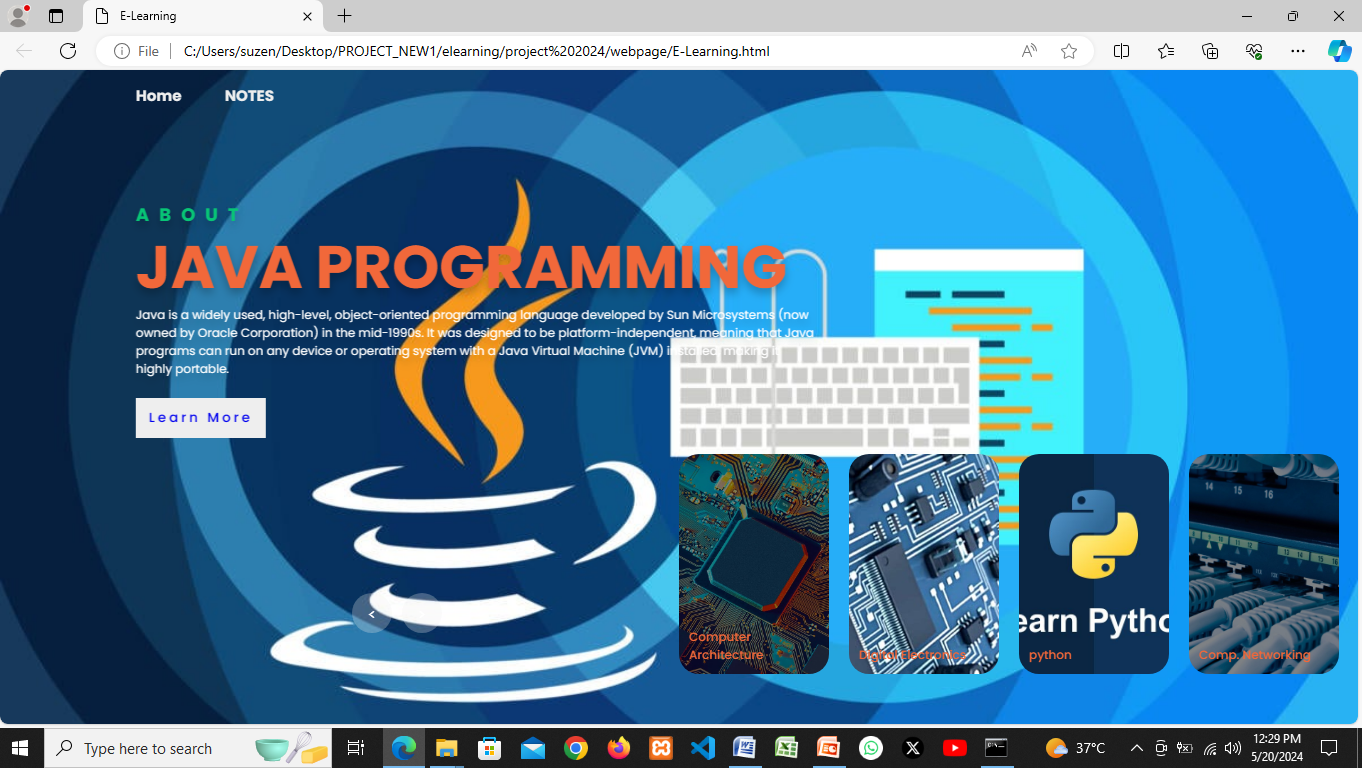Open the Favorites list
1362x768 pixels.
[1166, 51]
